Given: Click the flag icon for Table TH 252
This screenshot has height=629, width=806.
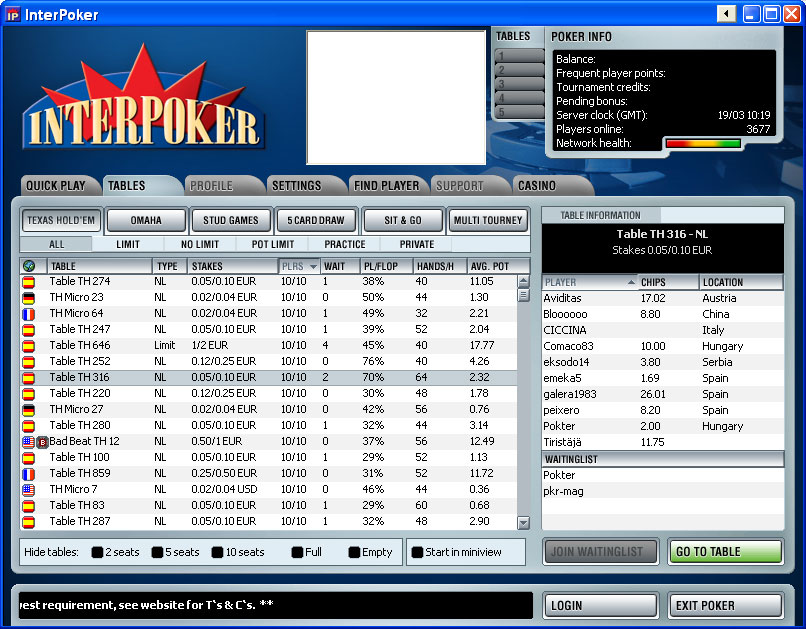Looking at the screenshot, I should pos(29,361).
